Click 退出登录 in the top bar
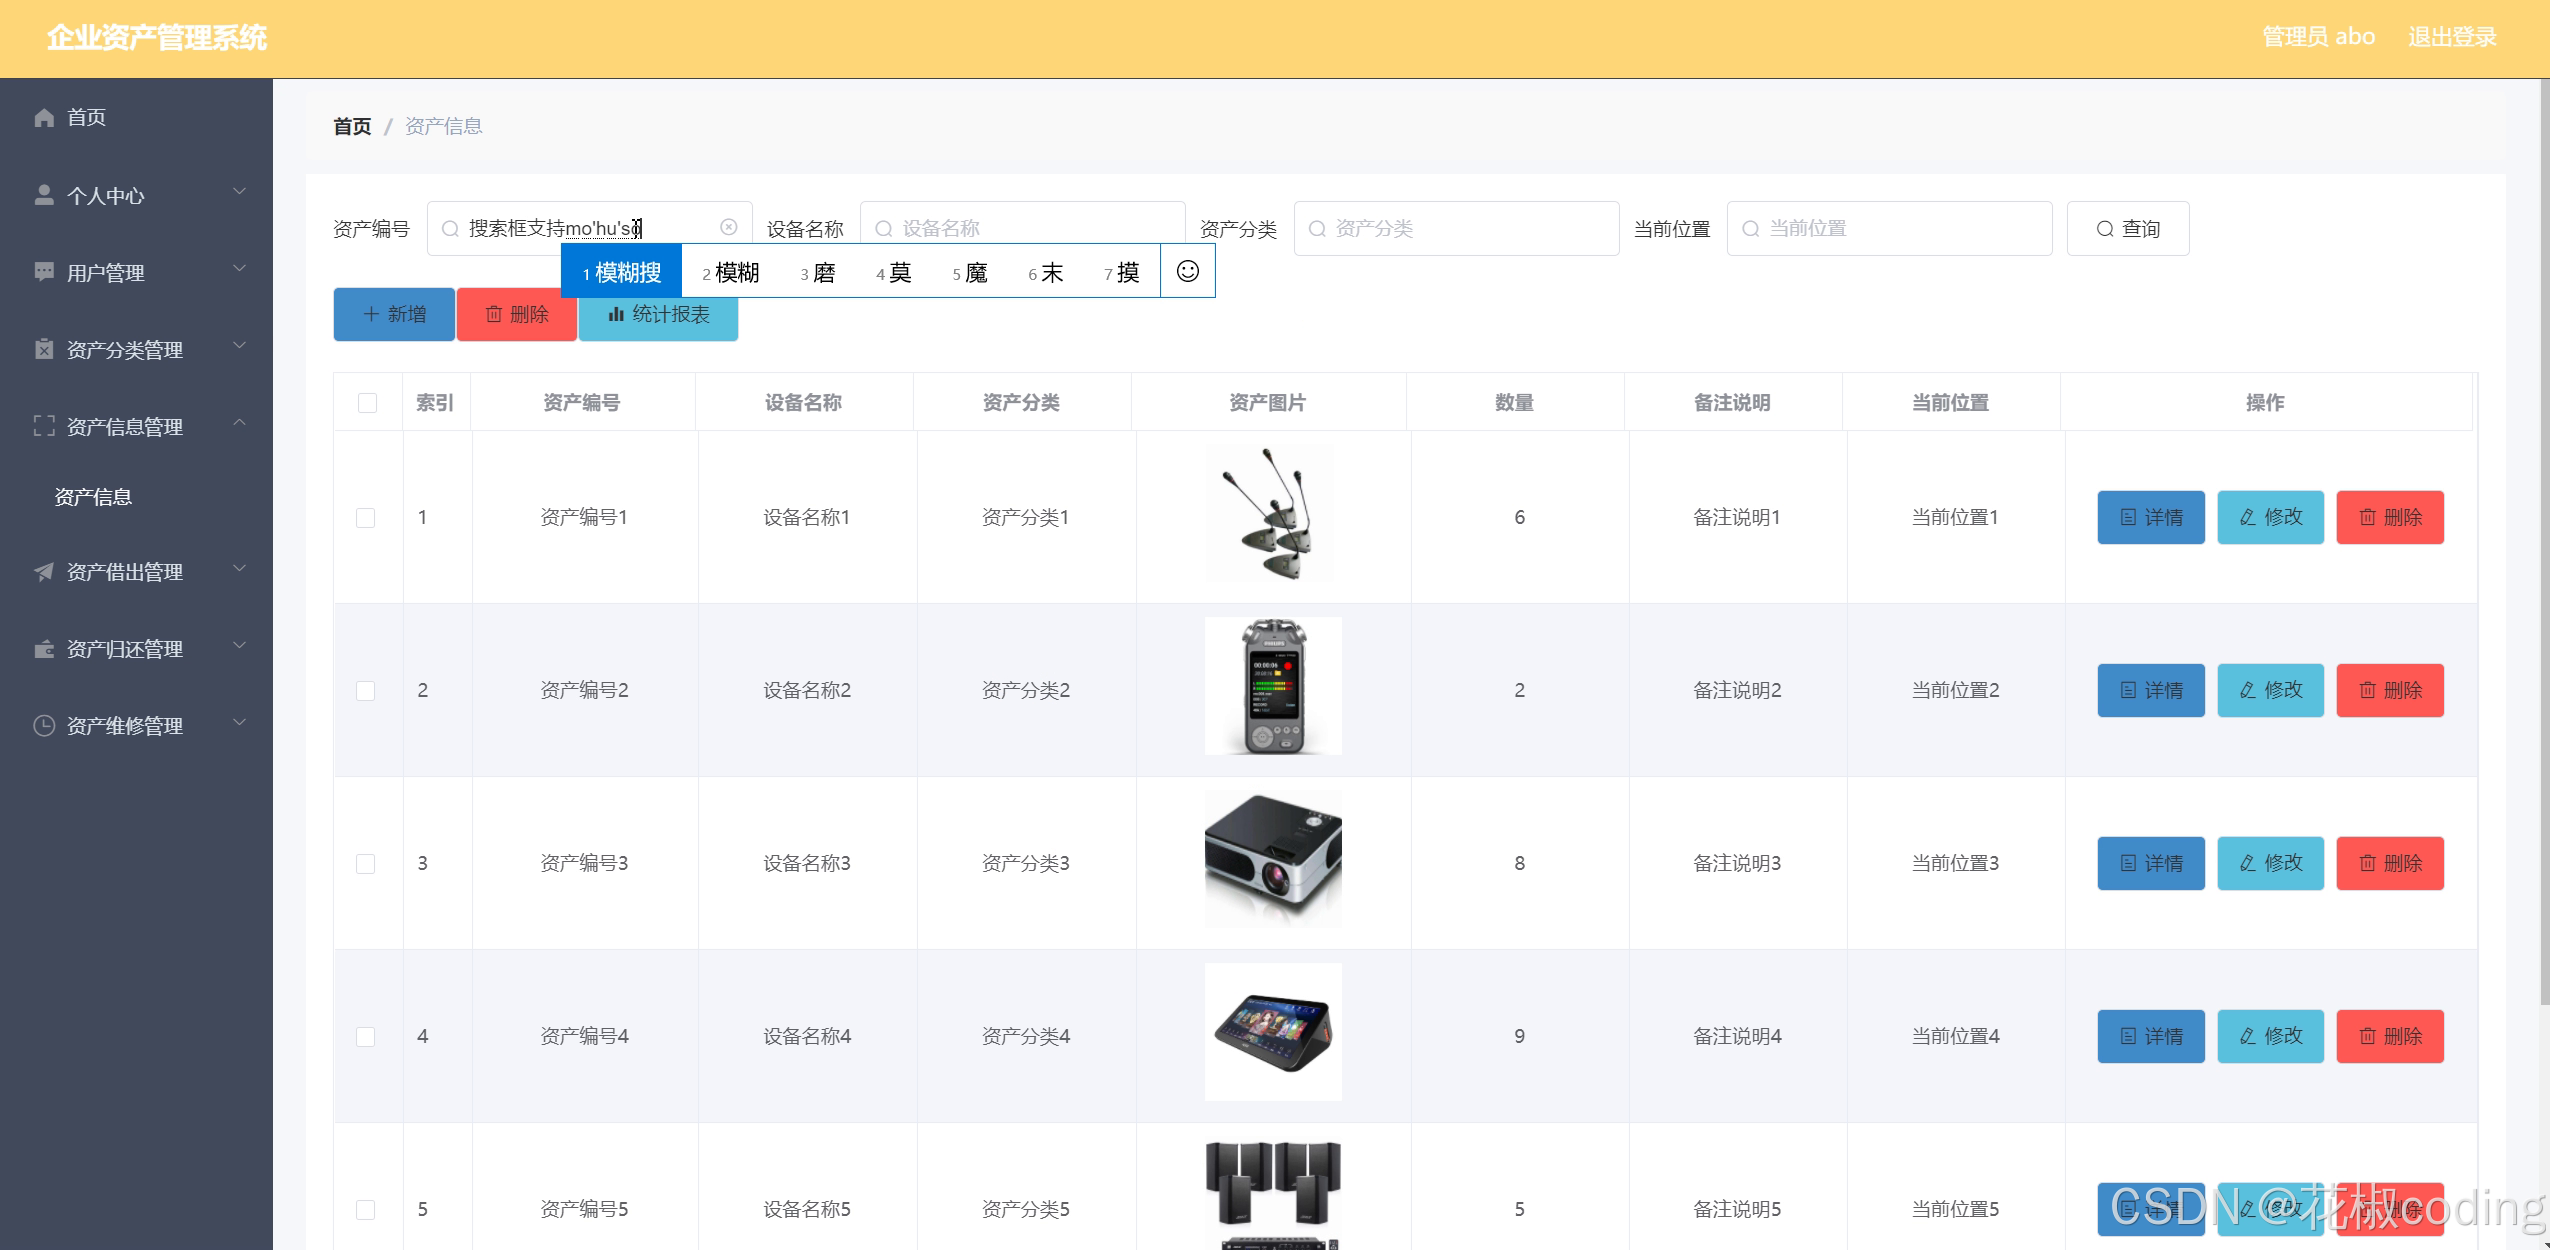2550x1250 pixels. 2451,36
